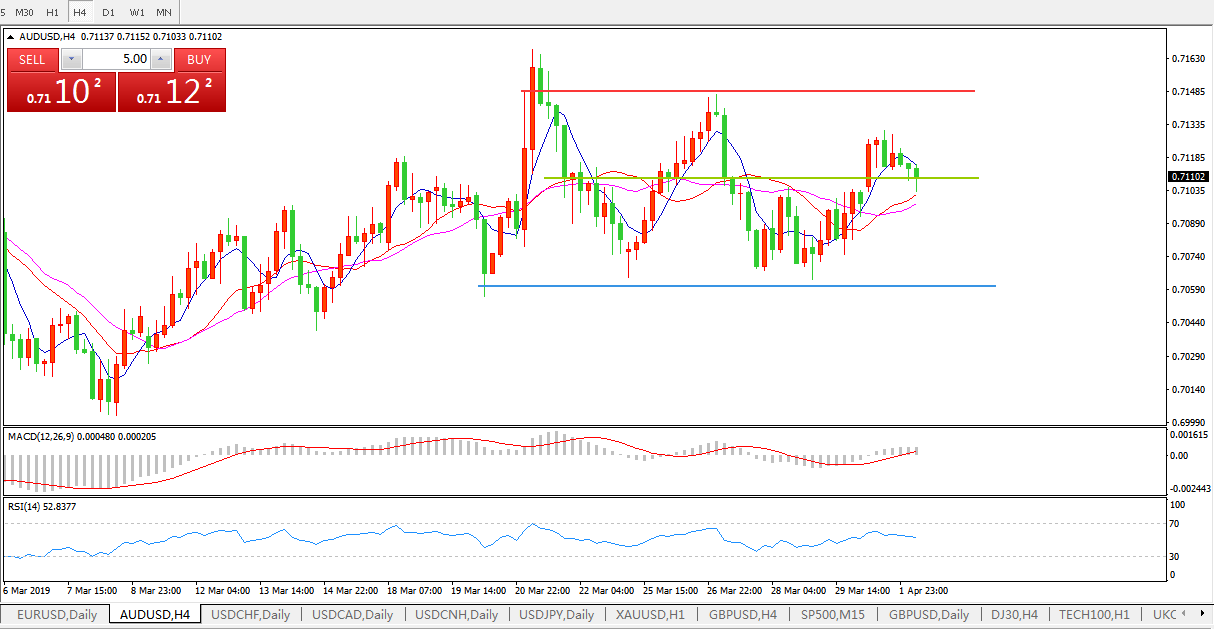The height and width of the screenshot is (629, 1214).
Task: Increase trade volume with up arrow
Action: (161, 60)
